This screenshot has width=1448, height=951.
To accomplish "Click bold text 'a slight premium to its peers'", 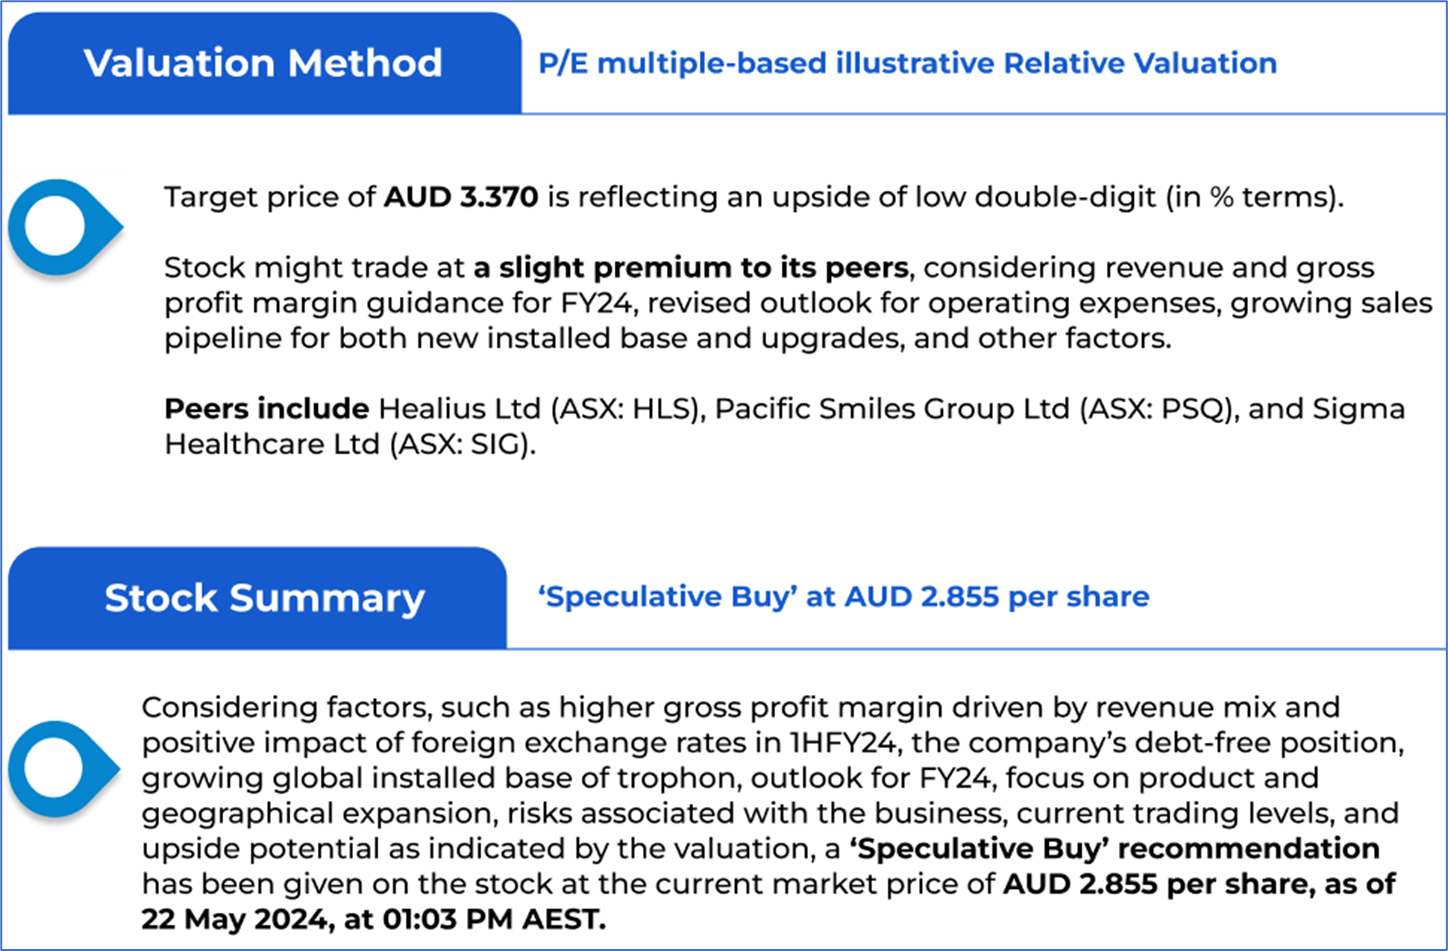I will (691, 268).
